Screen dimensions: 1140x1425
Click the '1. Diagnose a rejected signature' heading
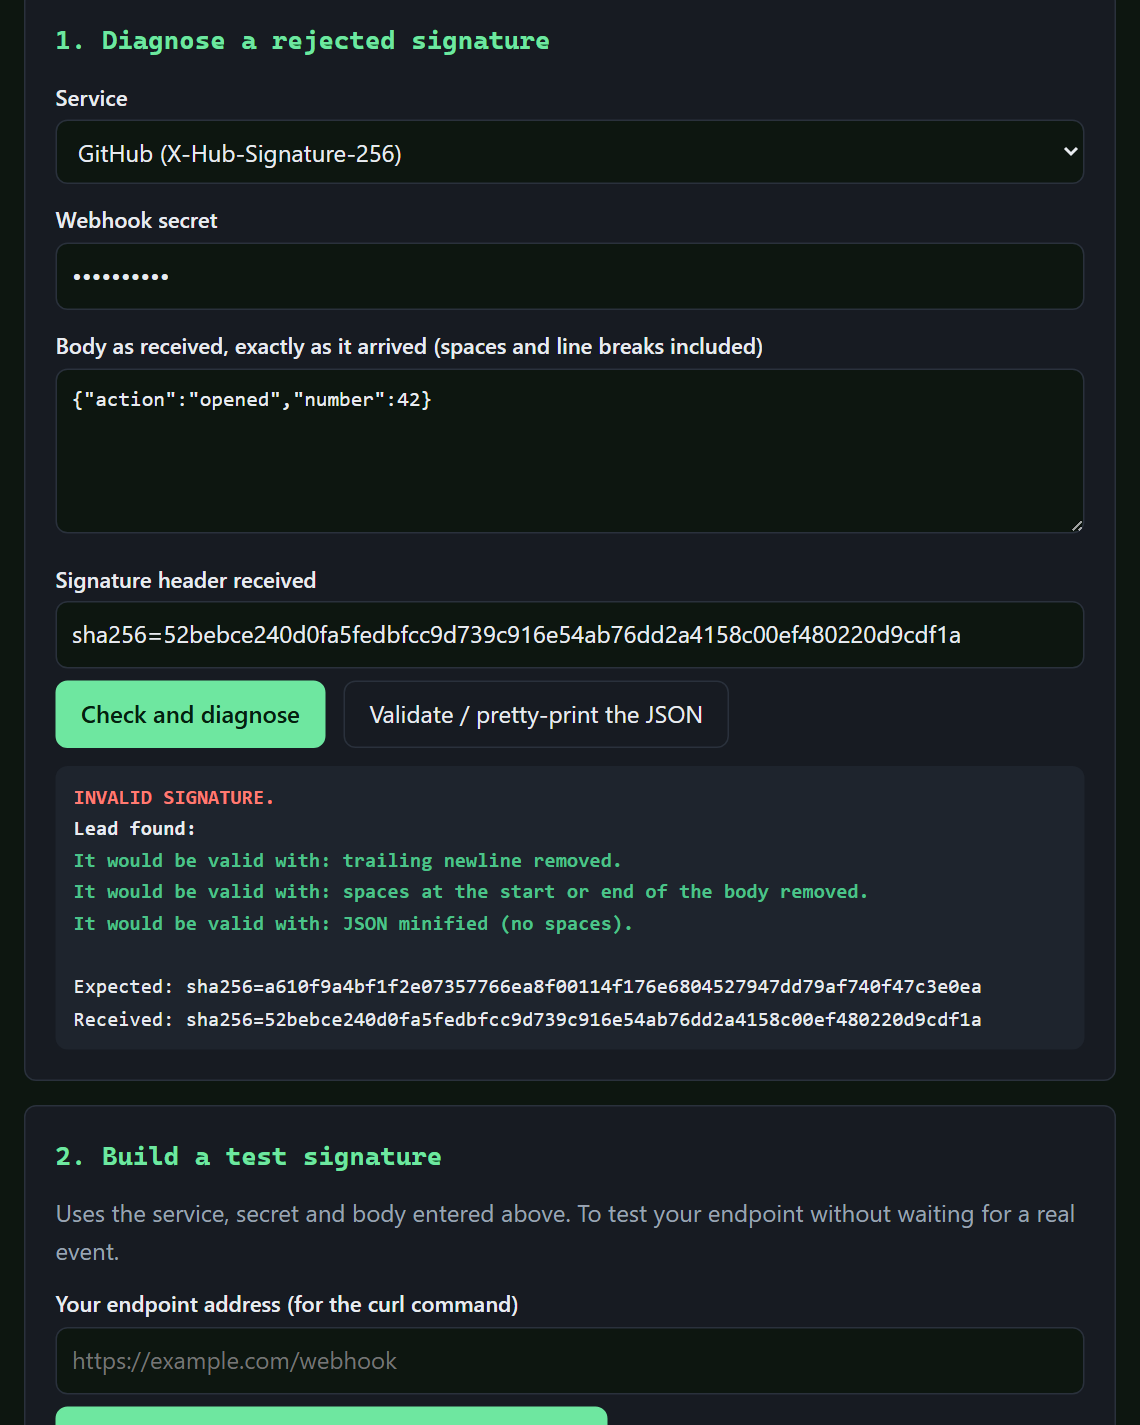(x=302, y=41)
